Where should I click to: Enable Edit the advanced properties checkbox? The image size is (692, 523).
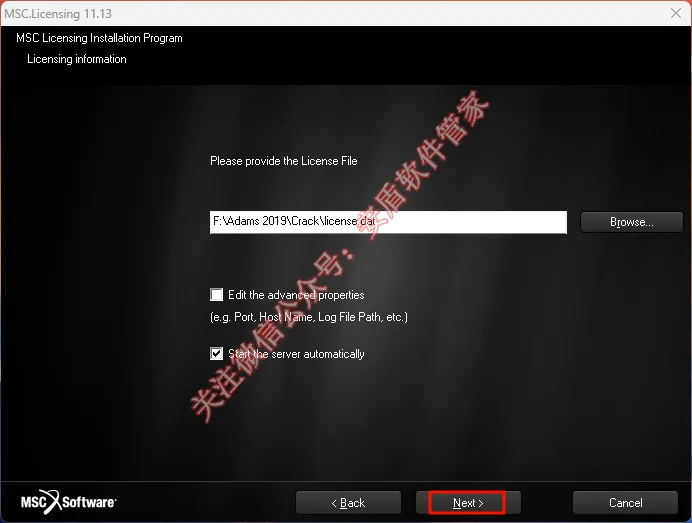[x=216, y=294]
